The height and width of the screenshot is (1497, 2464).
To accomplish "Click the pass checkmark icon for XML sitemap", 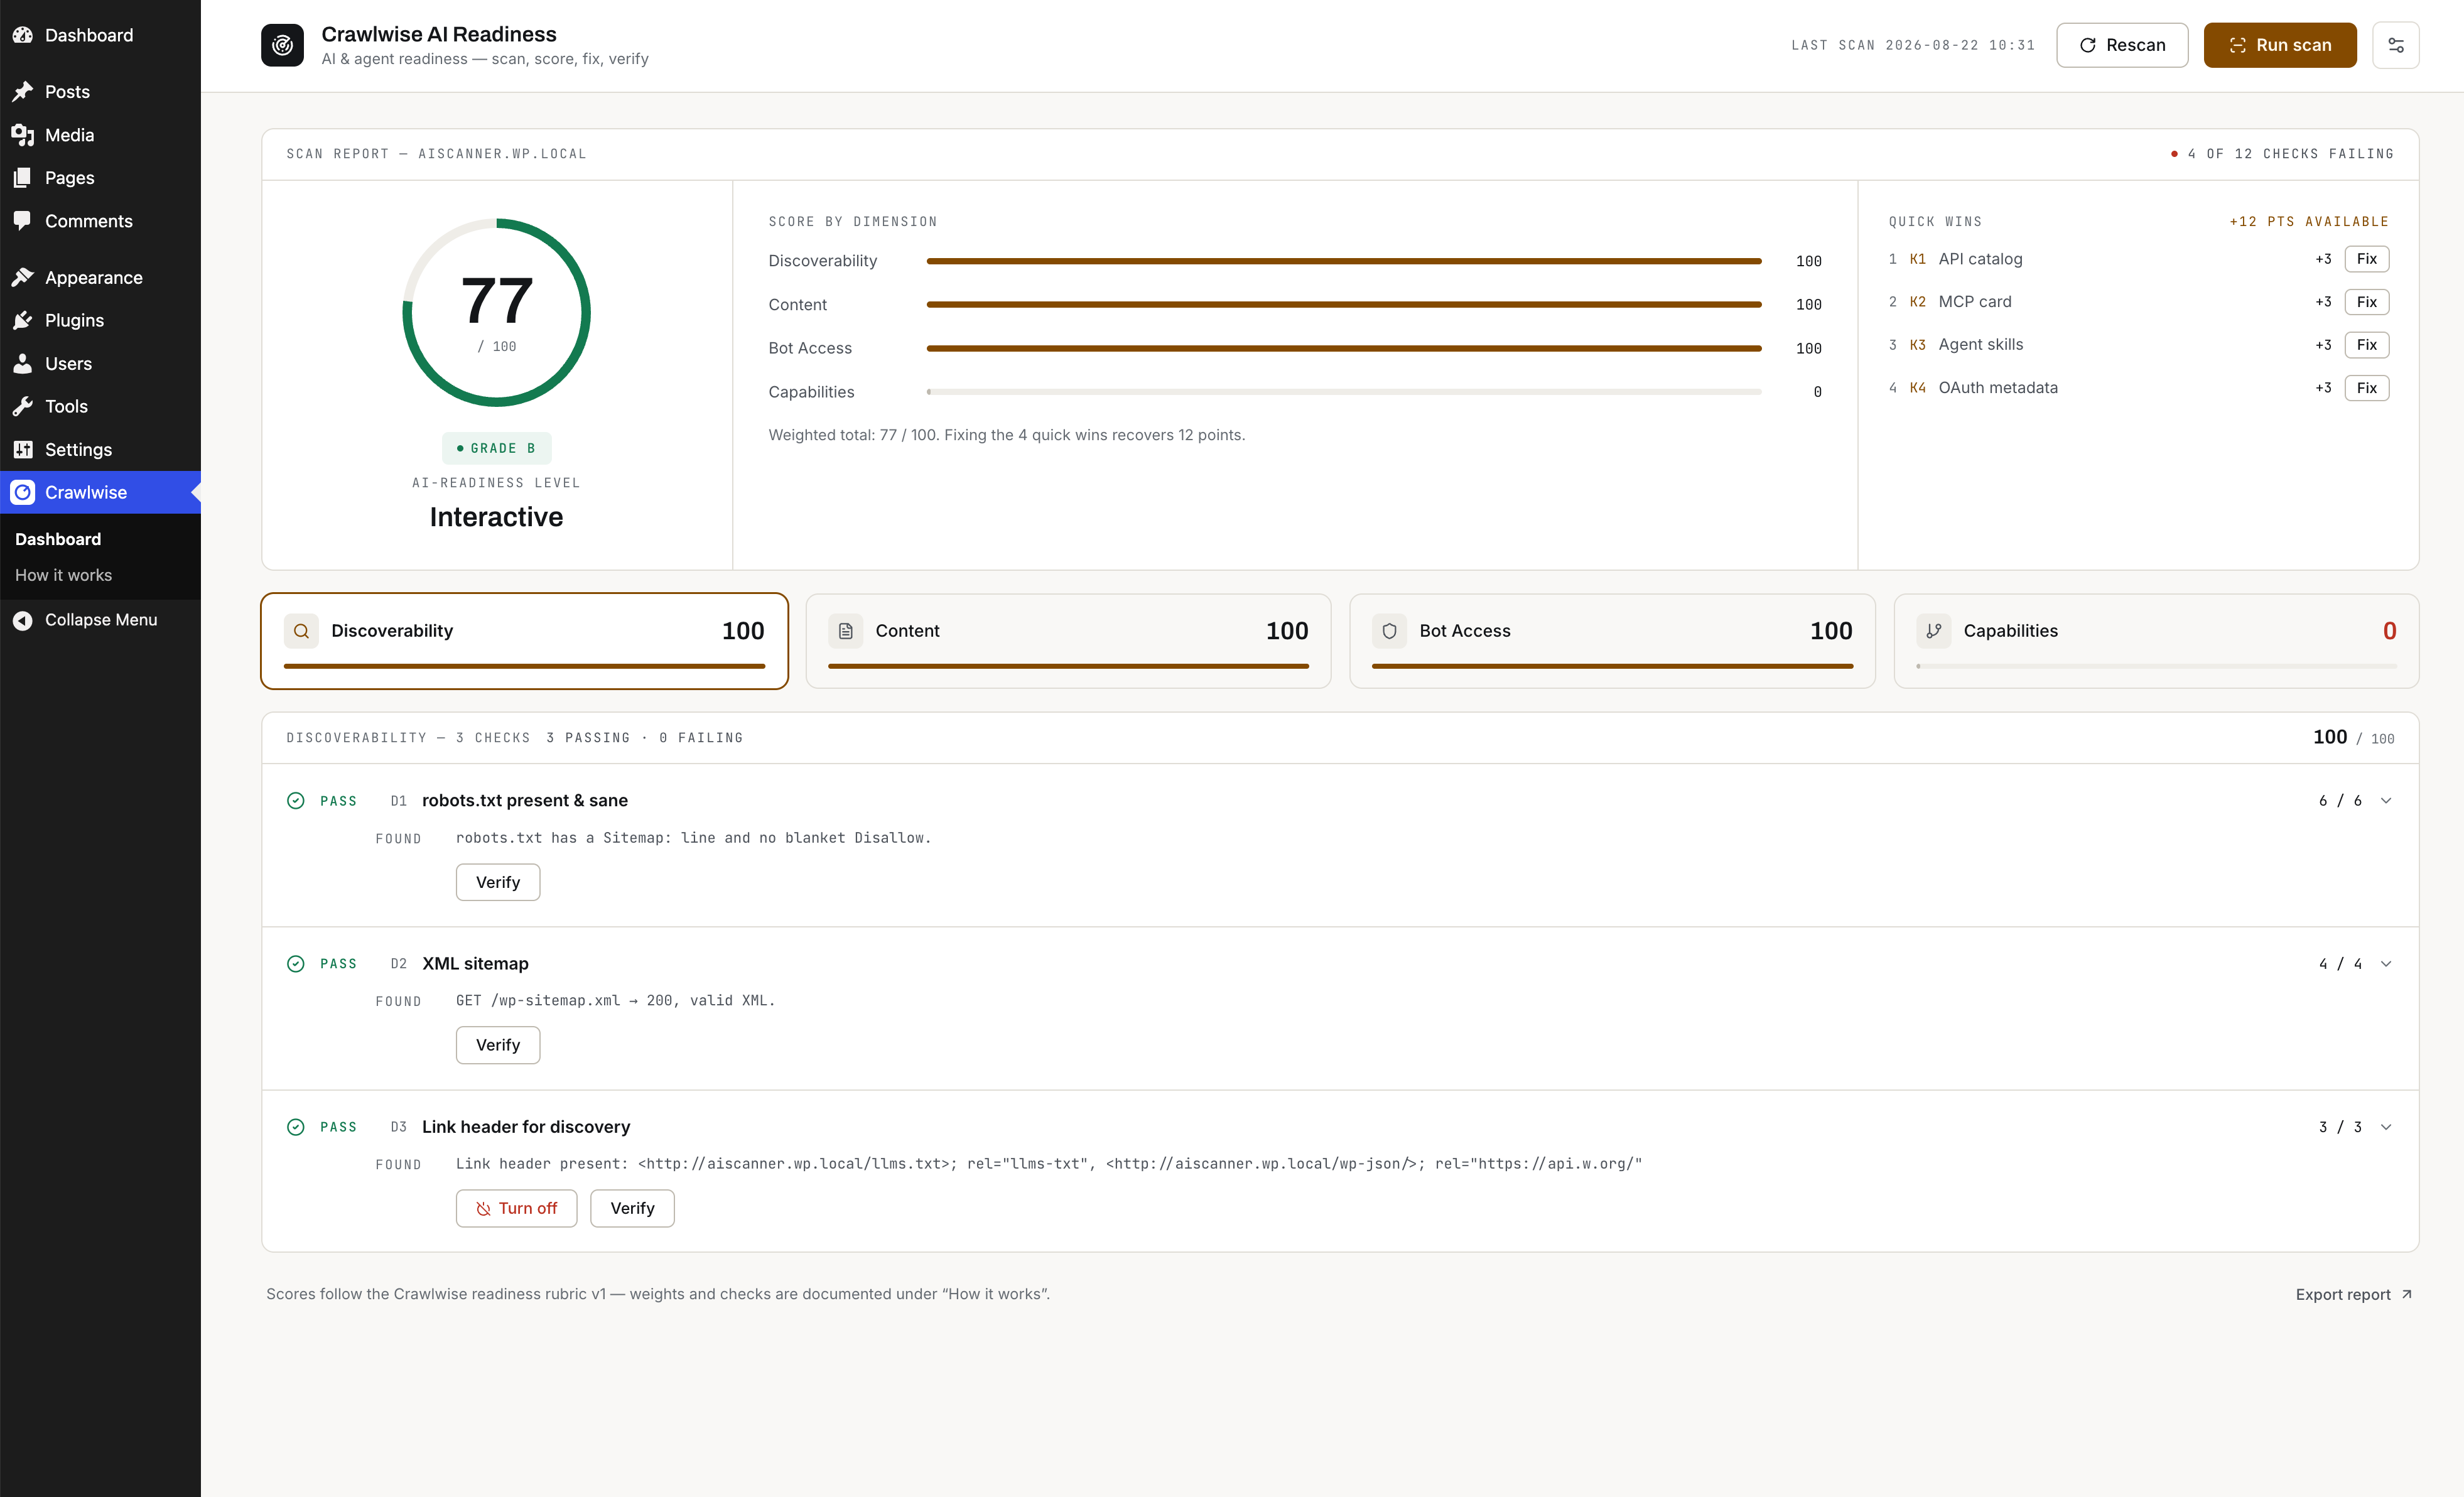I will coord(295,964).
